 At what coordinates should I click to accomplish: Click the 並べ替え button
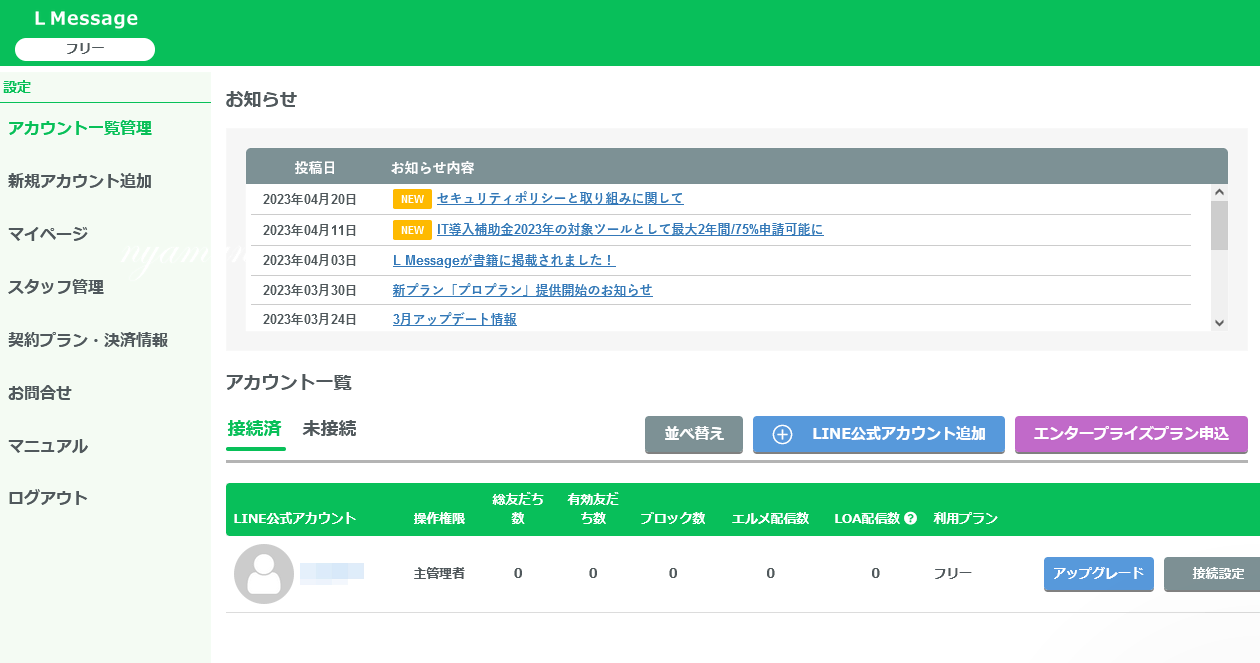(694, 434)
